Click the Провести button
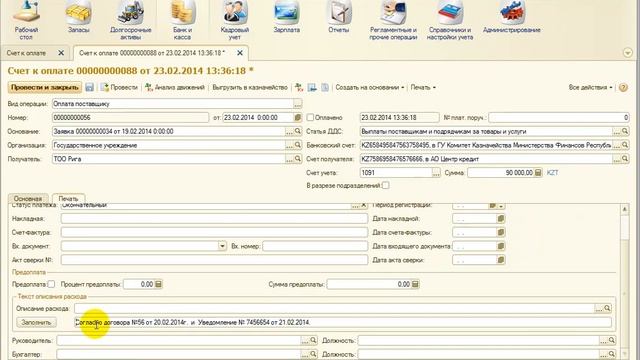The height and width of the screenshot is (360, 640). (119, 87)
